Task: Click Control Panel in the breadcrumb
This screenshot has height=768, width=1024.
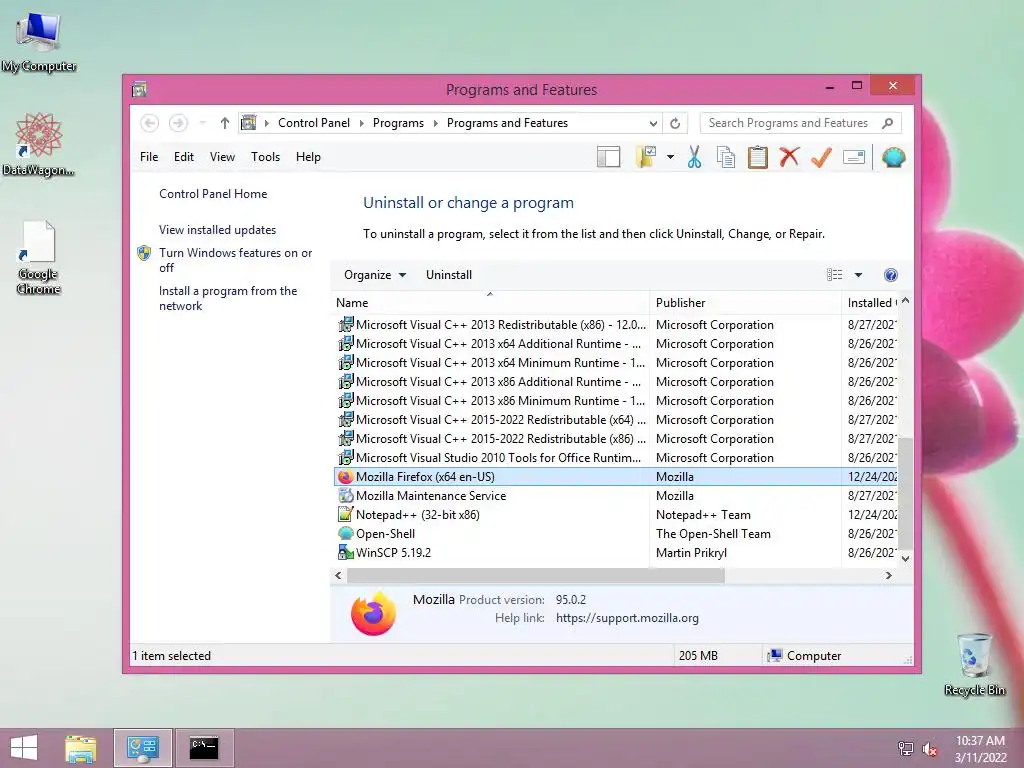Action: coord(314,123)
